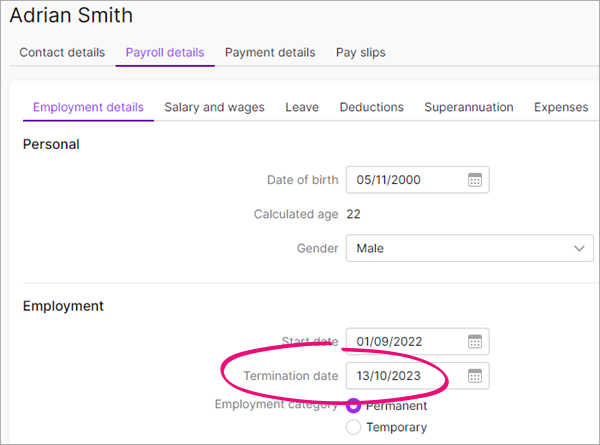The image size is (600, 445).
Task: Open the Deductions sub-tab
Action: (372, 107)
